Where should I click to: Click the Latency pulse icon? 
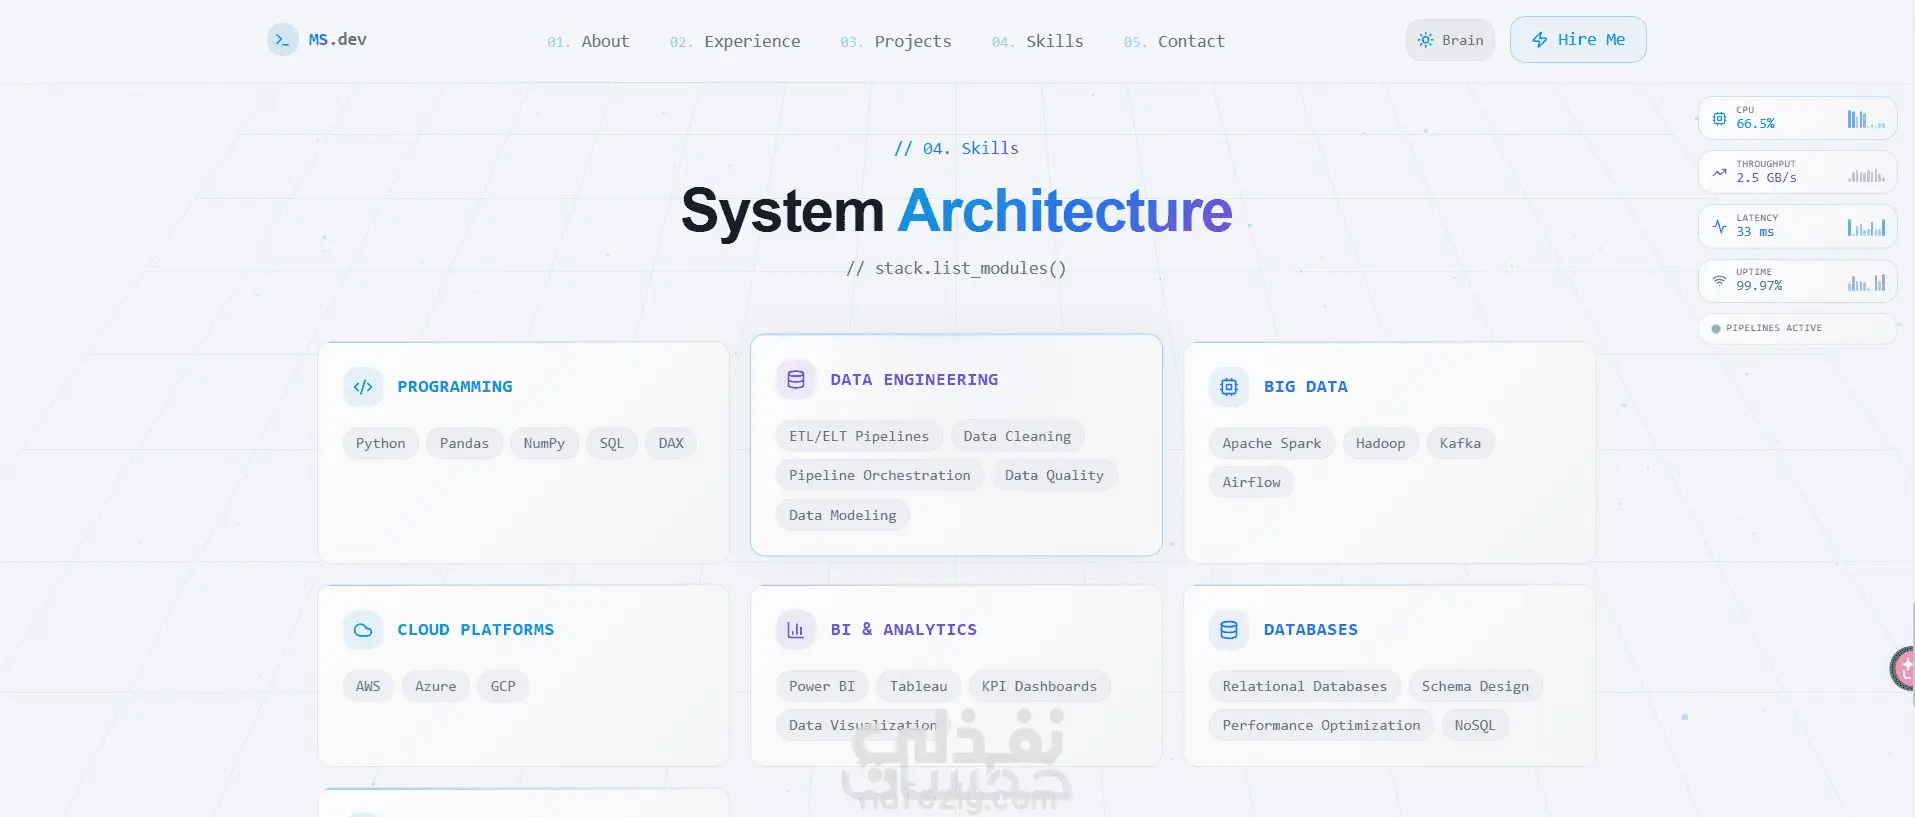pos(1719,226)
